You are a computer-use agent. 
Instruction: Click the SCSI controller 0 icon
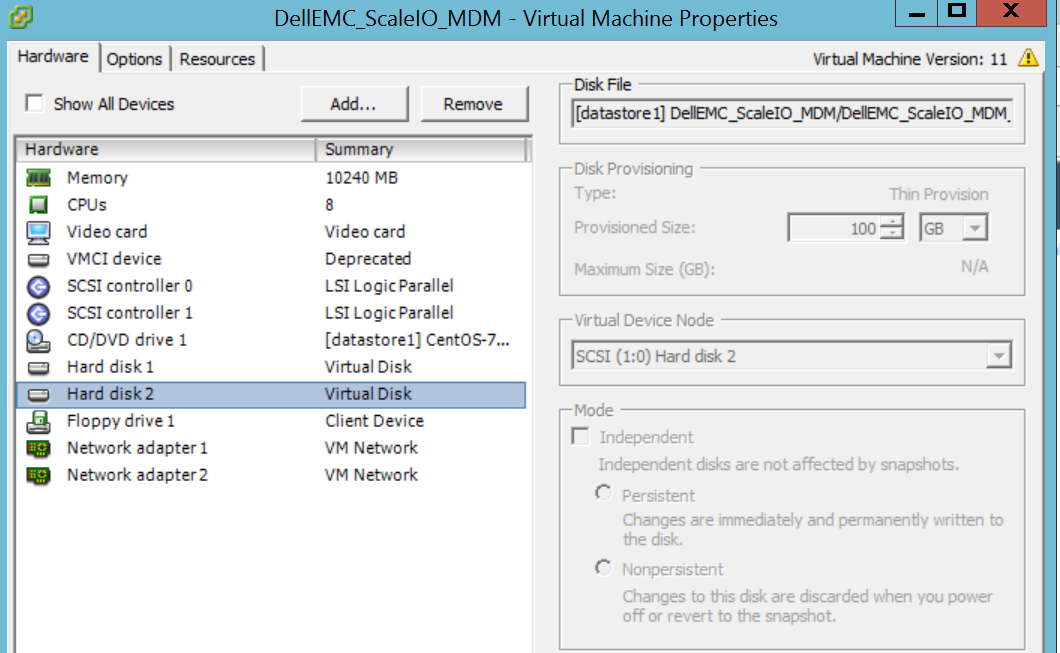39,287
